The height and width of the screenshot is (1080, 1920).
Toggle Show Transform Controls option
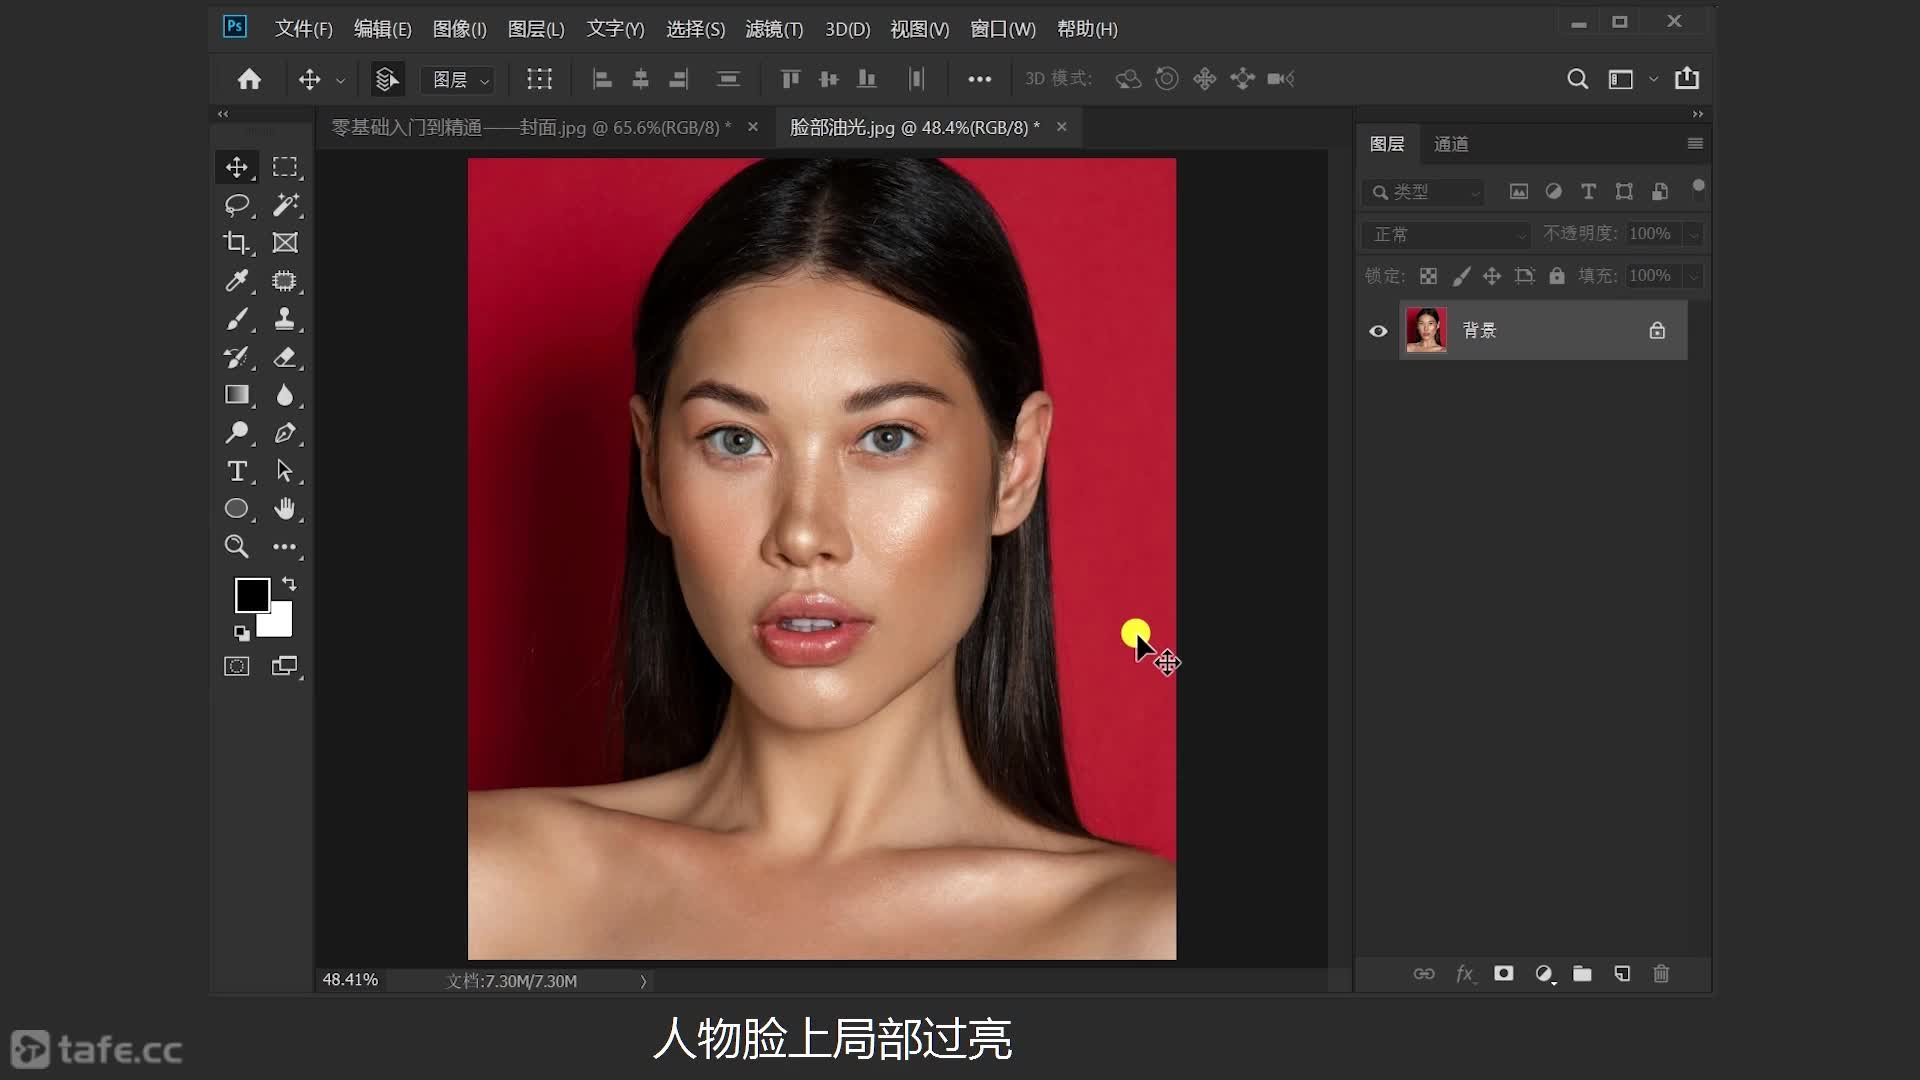(x=540, y=79)
